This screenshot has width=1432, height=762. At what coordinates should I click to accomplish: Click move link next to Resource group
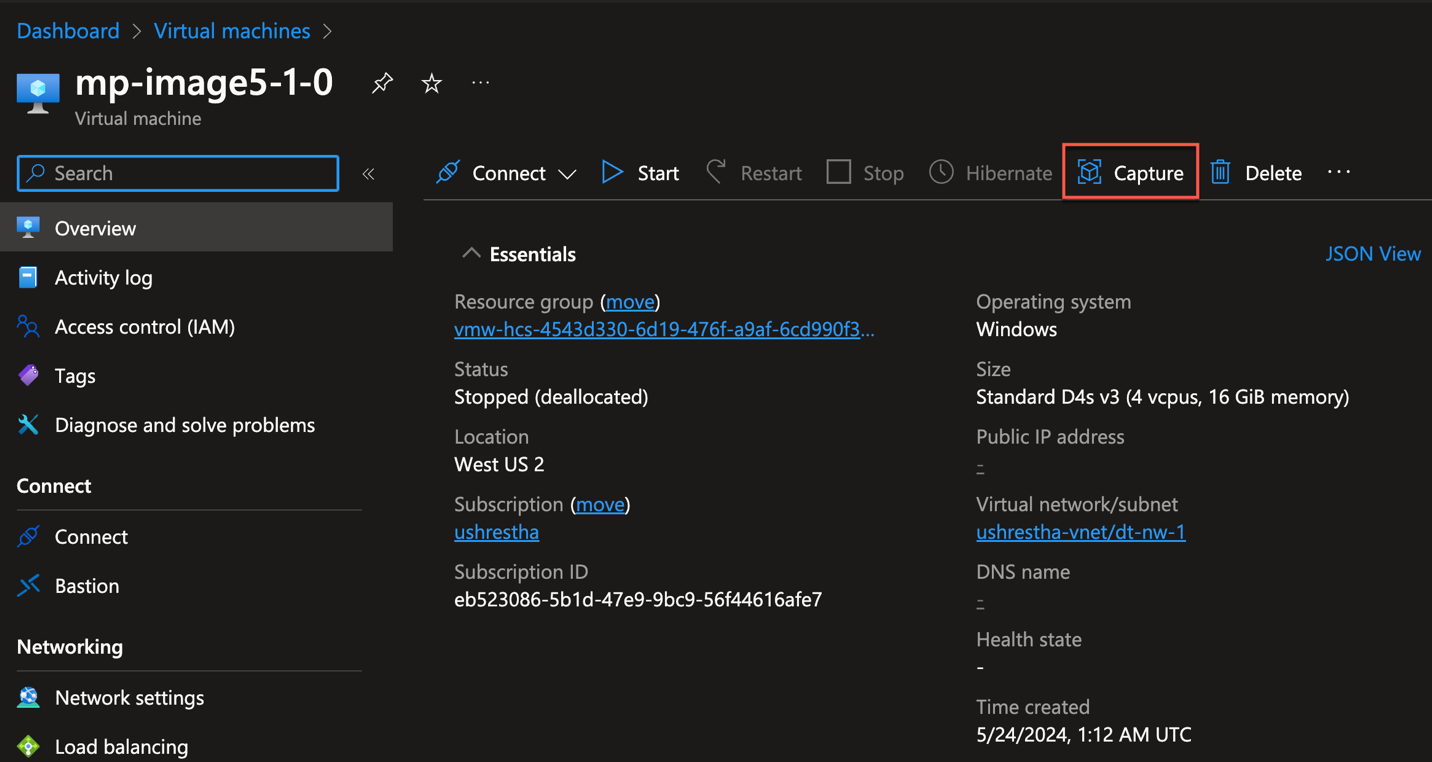[630, 302]
